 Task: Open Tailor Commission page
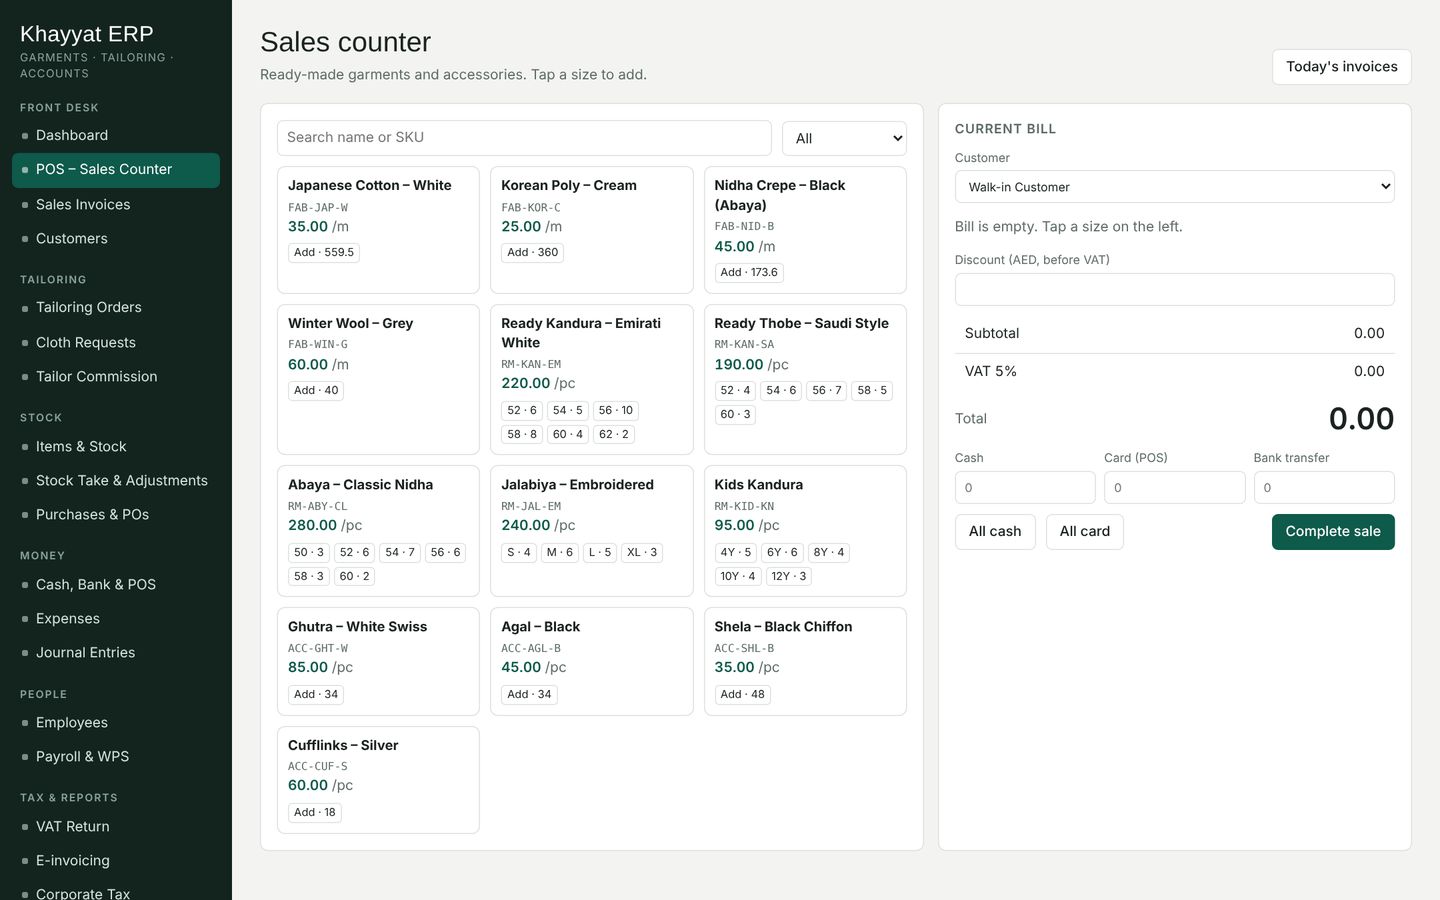coord(116,376)
